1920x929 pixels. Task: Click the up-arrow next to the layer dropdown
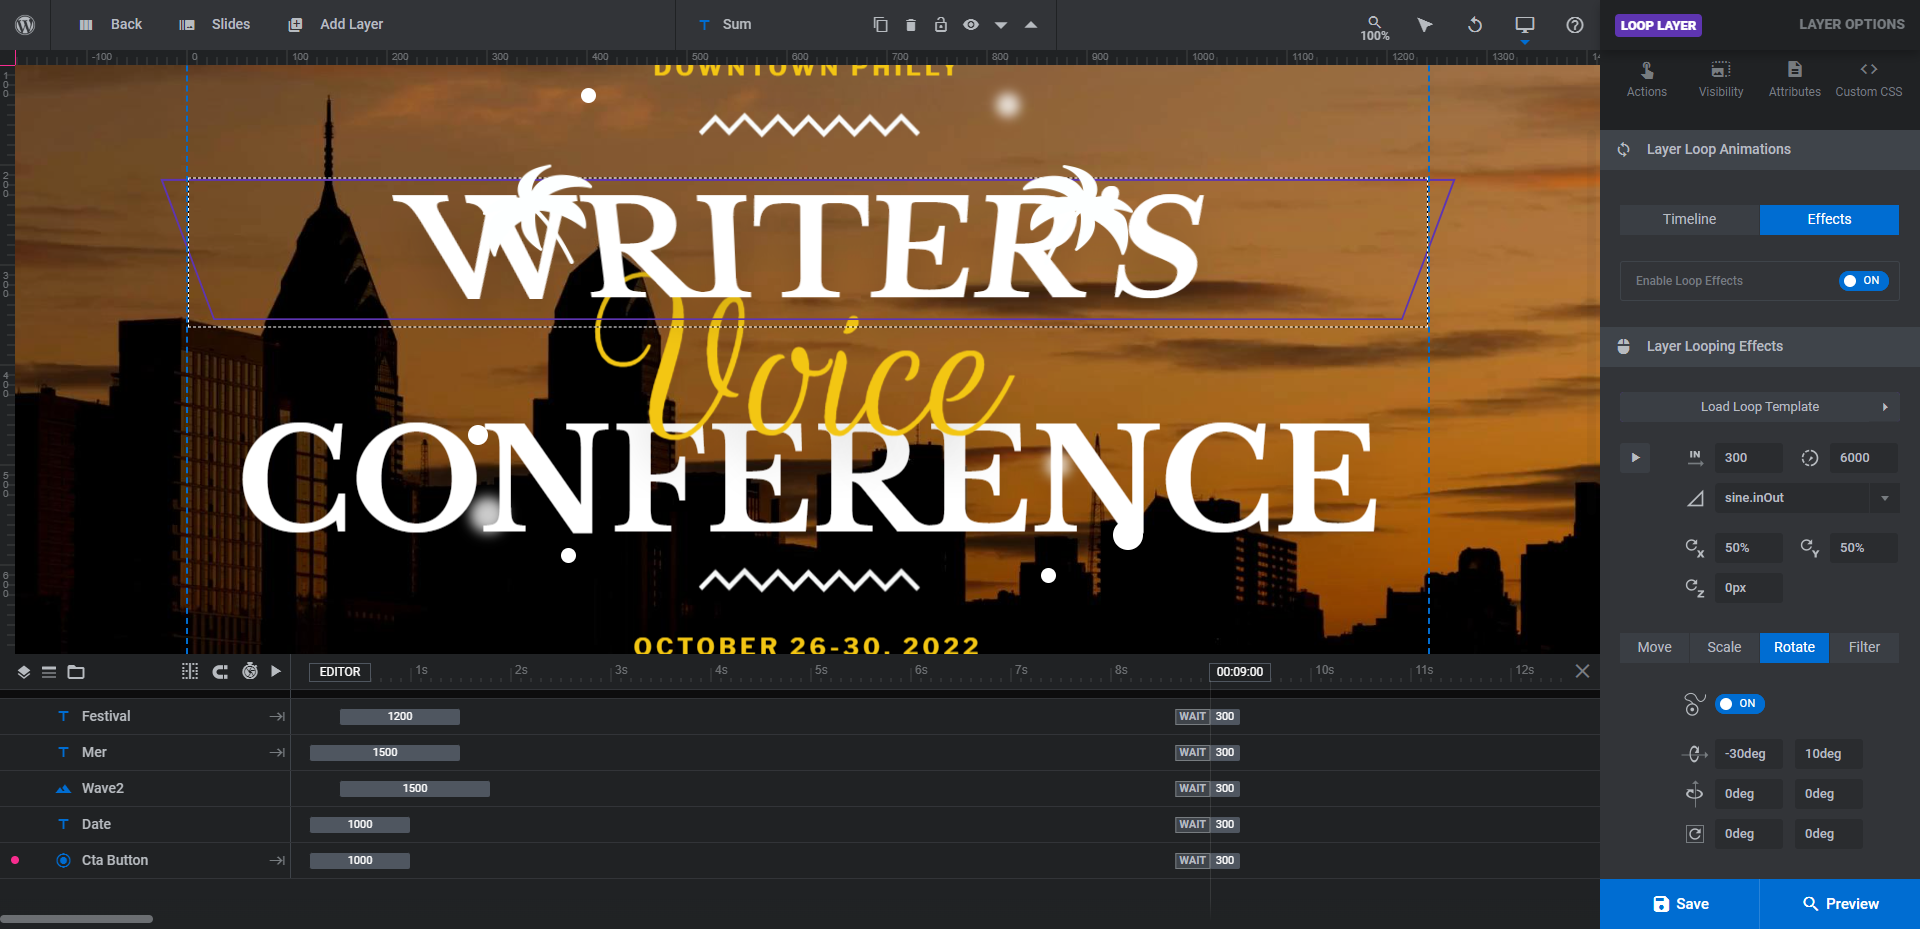click(x=1030, y=25)
